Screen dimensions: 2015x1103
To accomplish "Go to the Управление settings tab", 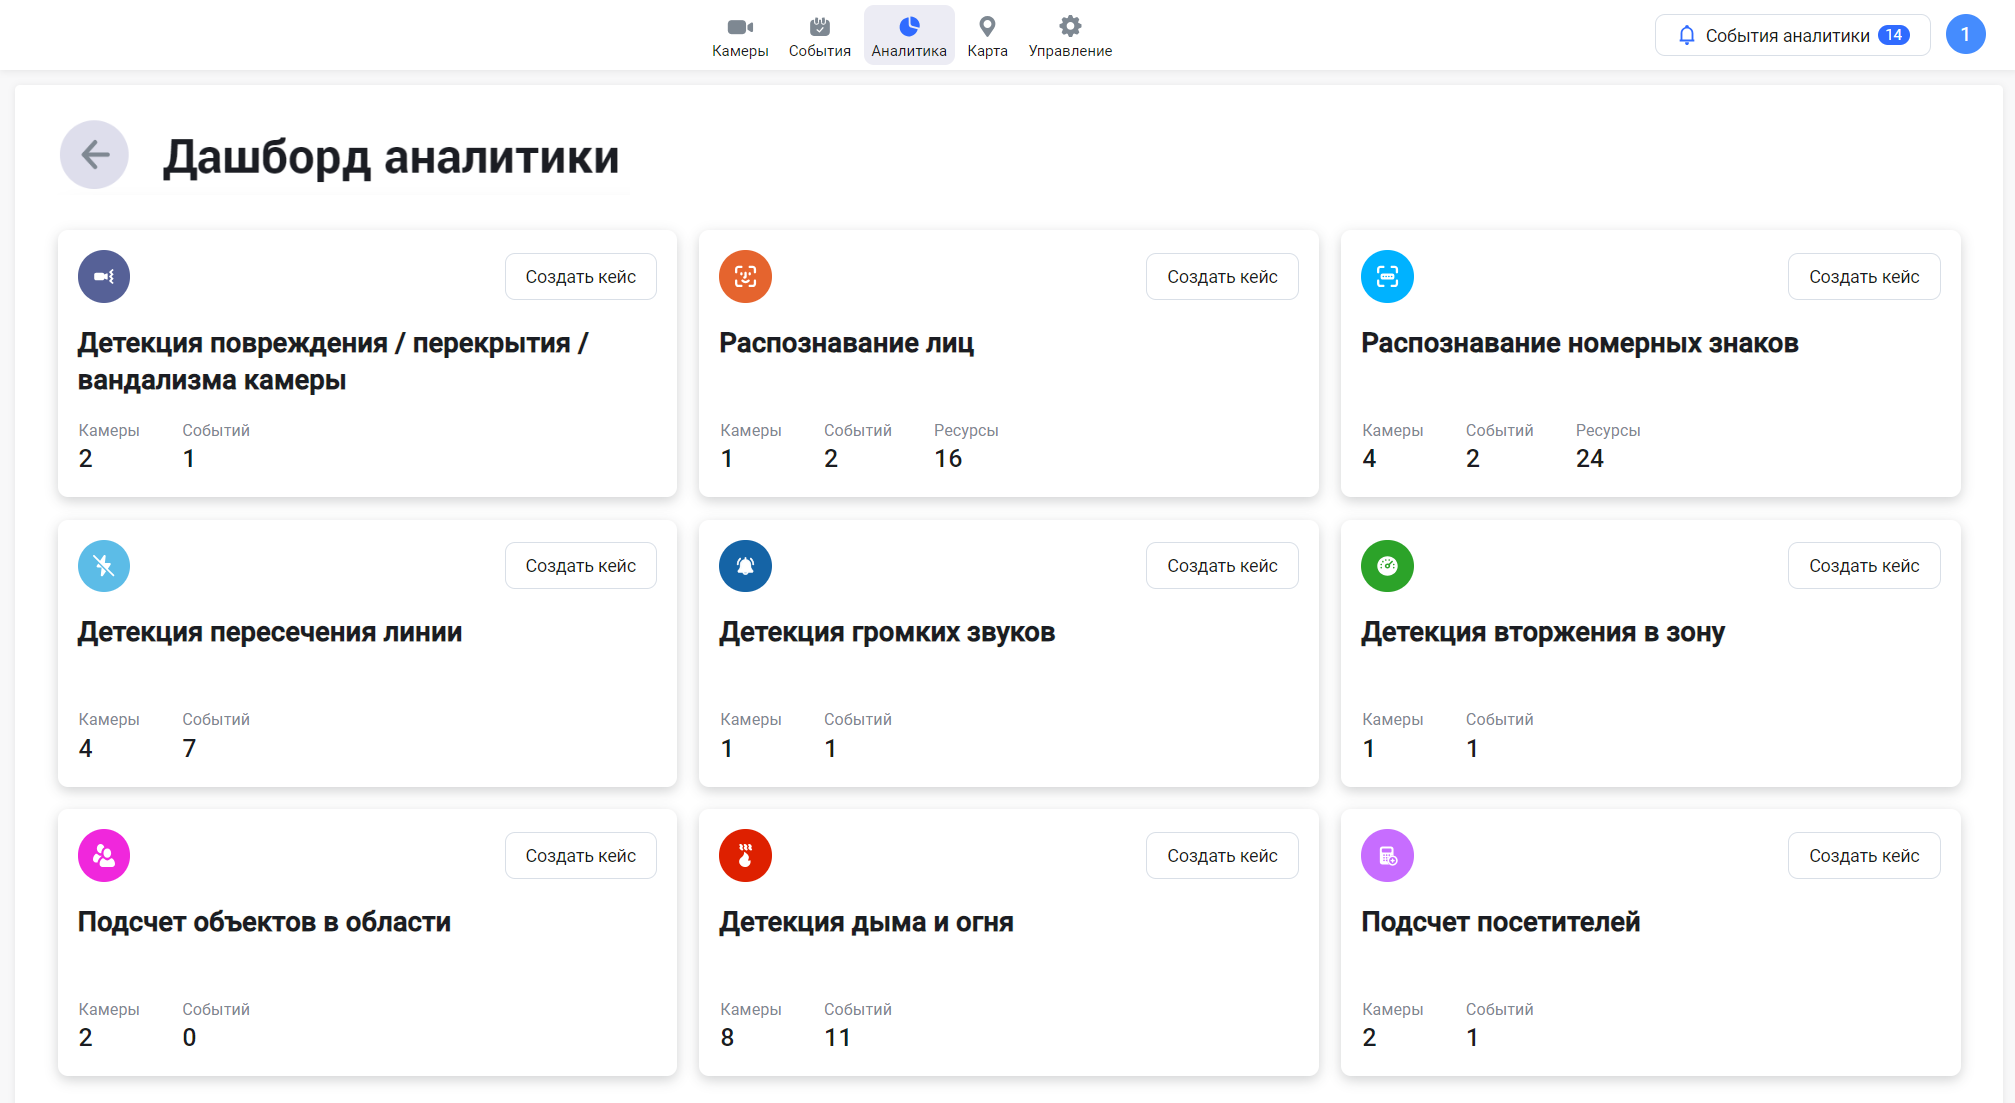I will pyautogui.click(x=1070, y=36).
